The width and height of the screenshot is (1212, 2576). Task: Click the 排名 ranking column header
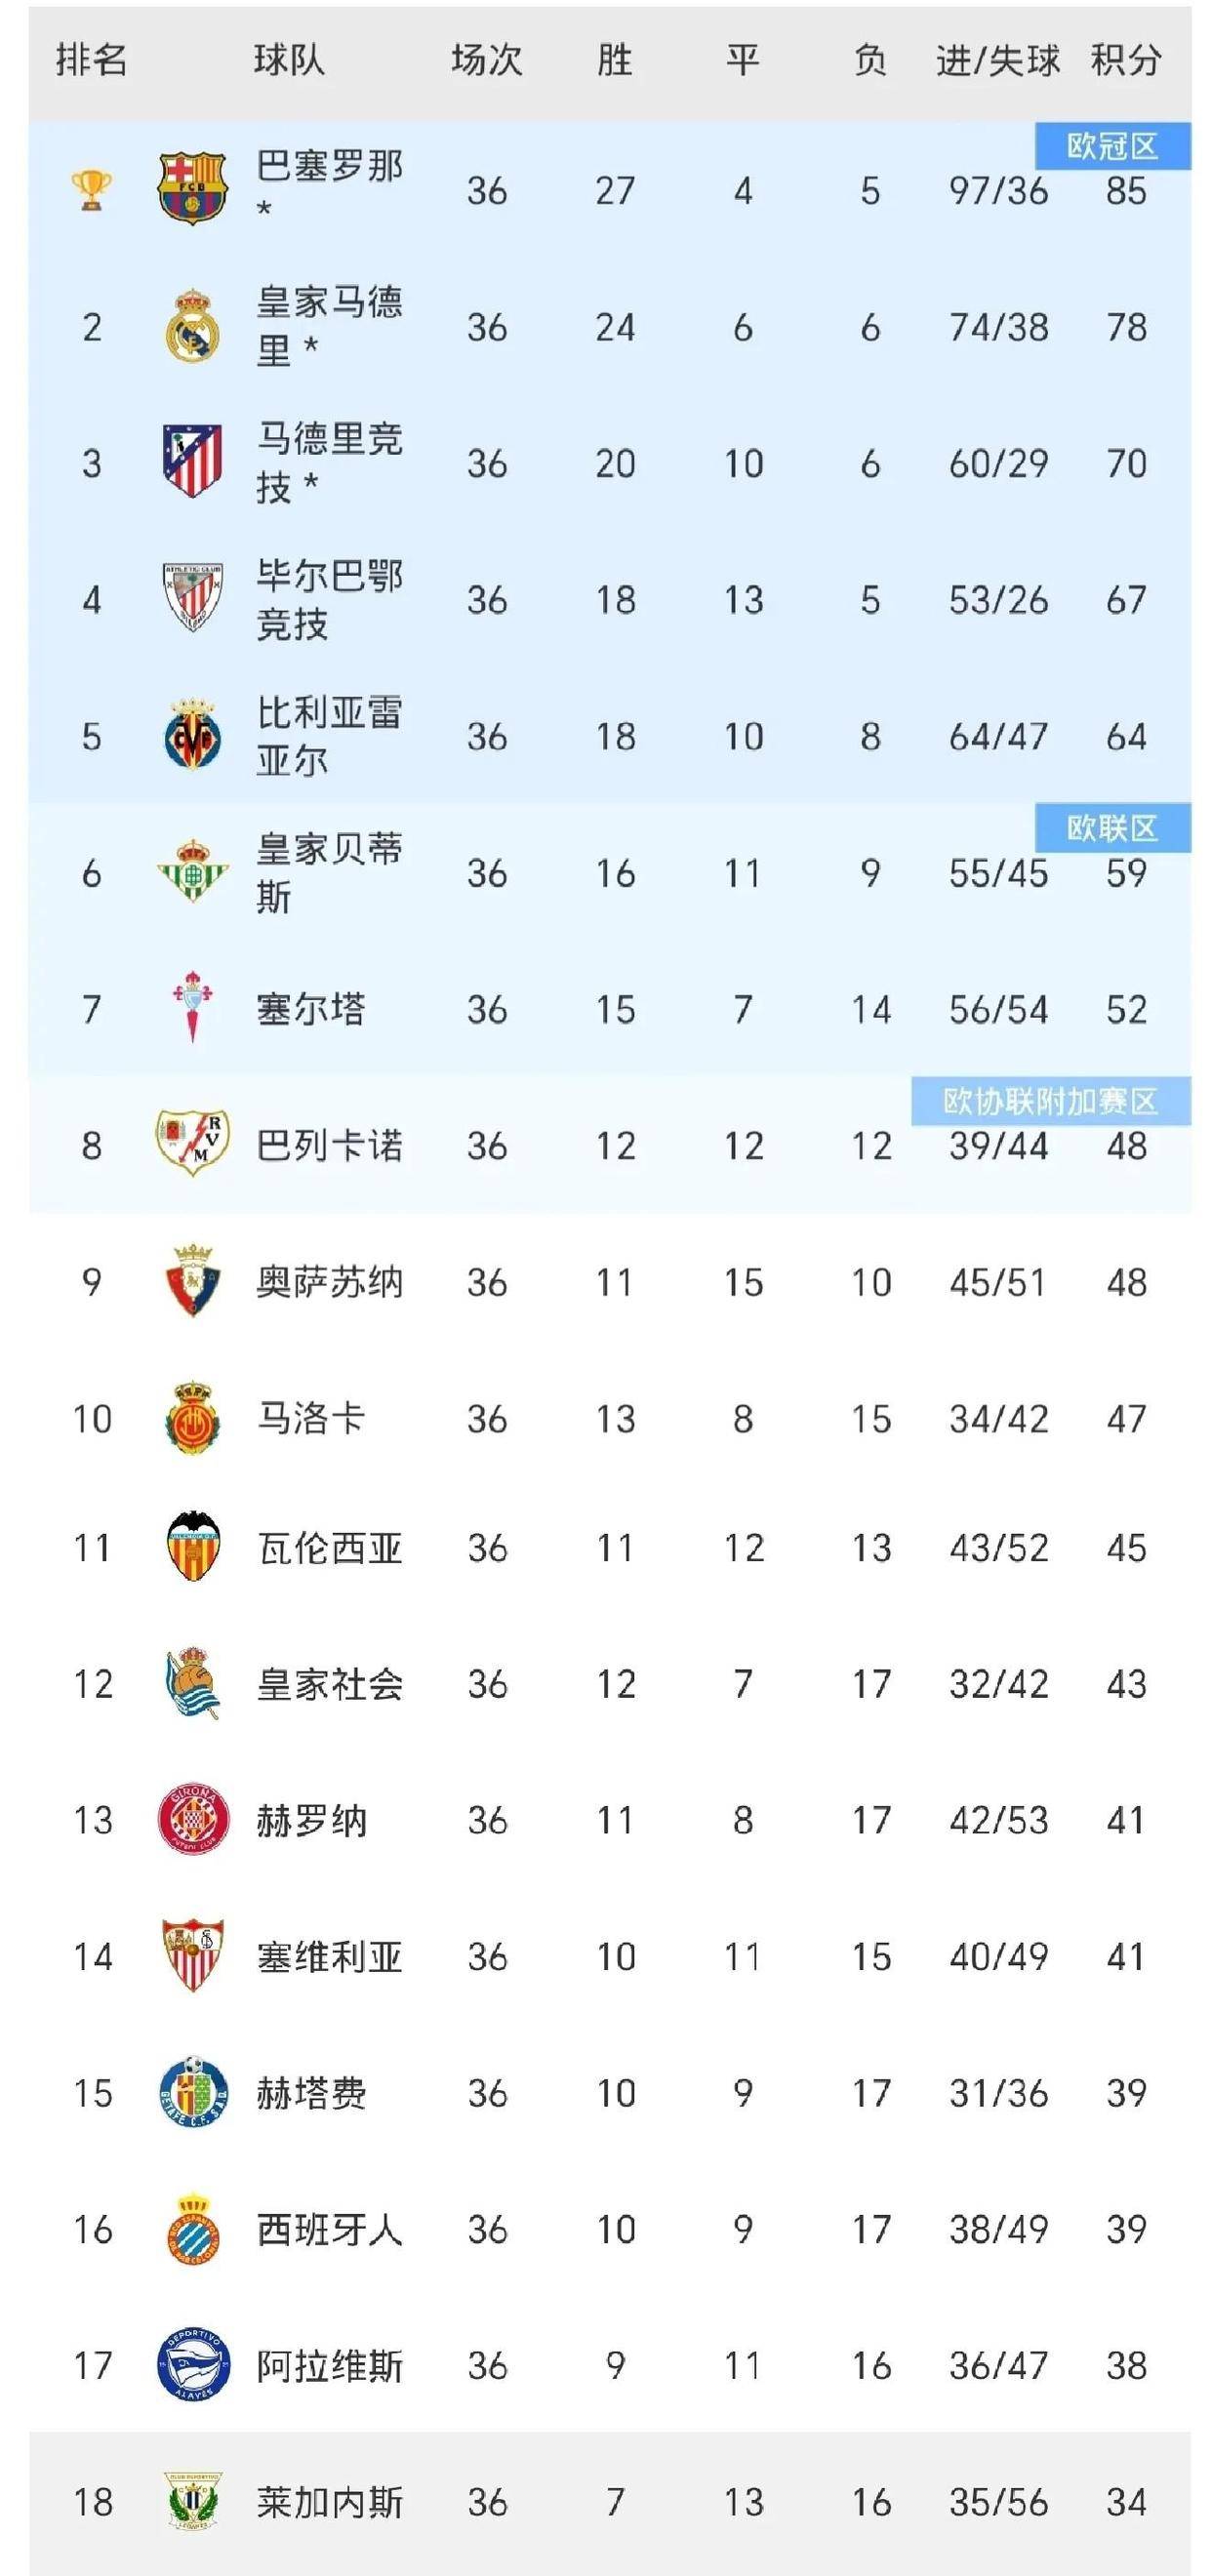coord(91,60)
